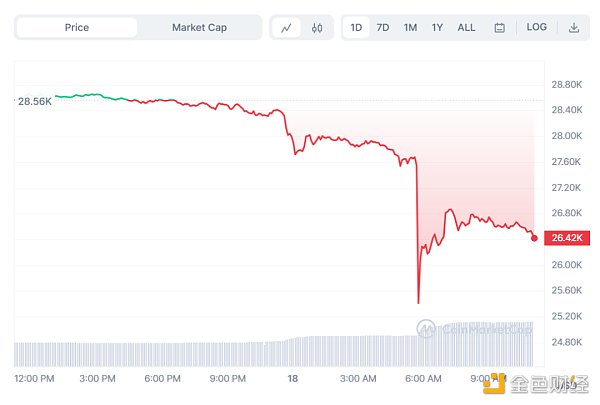Select the Price tab
The image size is (600, 405).
point(77,27)
